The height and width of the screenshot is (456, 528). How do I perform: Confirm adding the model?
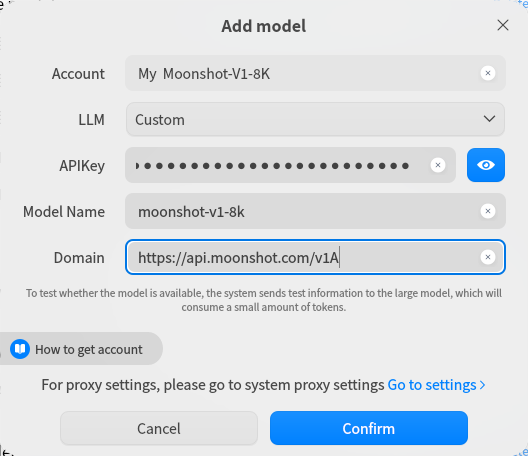pos(369,428)
